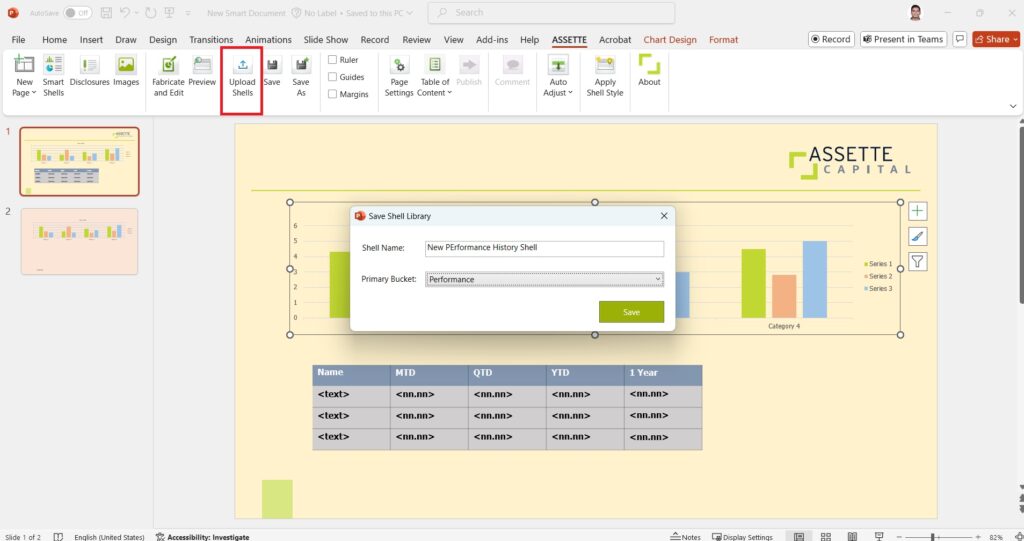Insert Disclosures from the ASSETTE ribbon
This screenshot has height=541, width=1024.
[89, 71]
